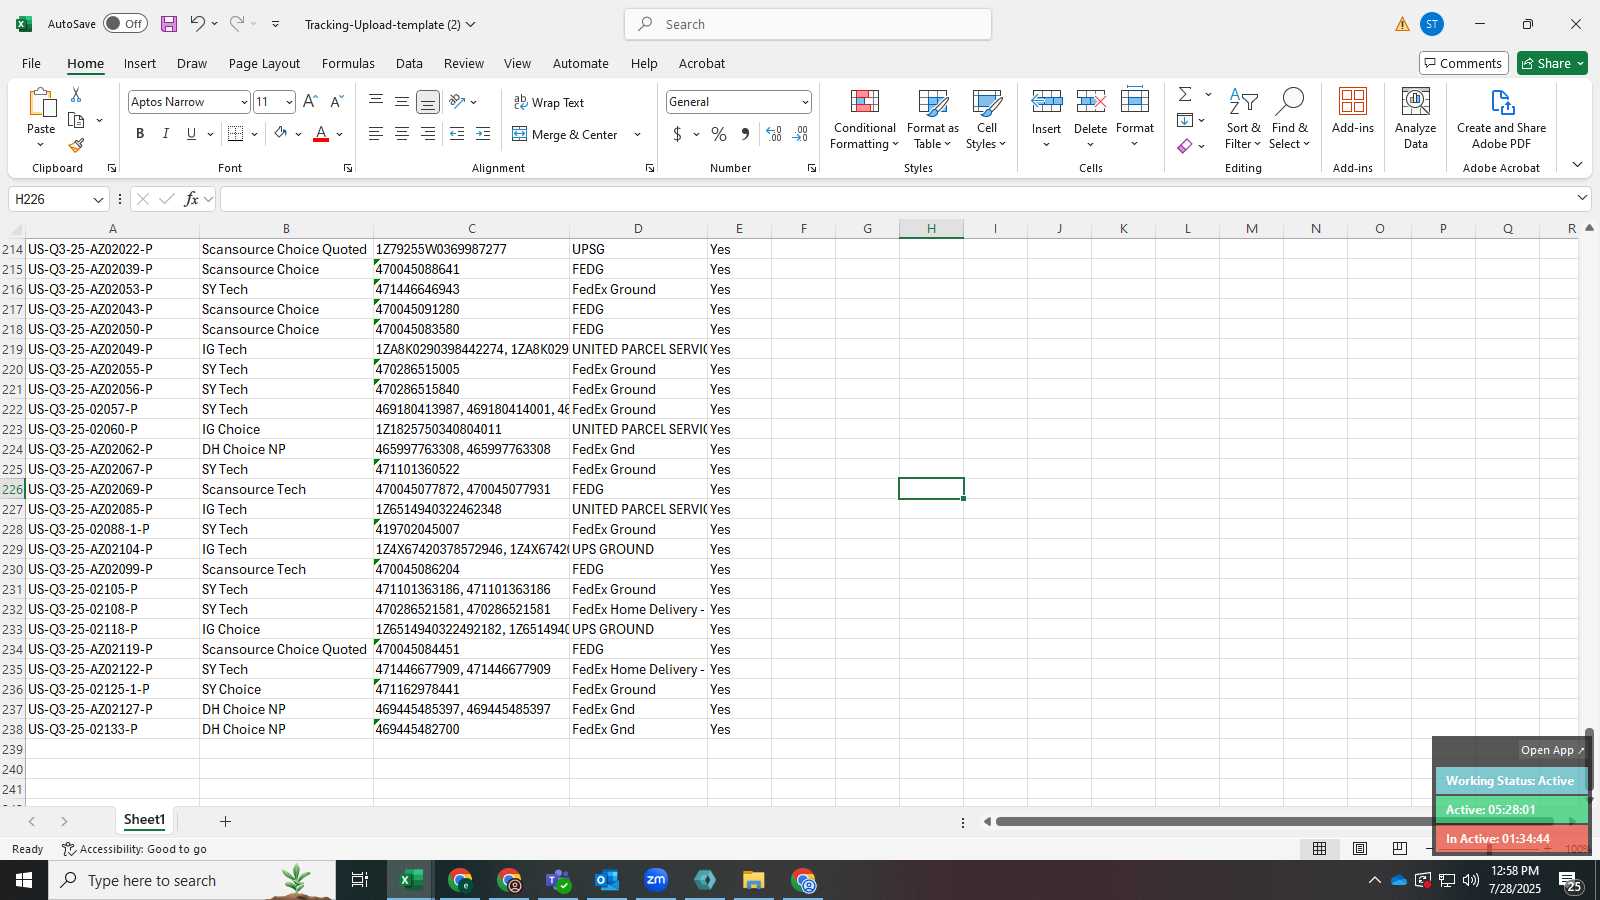Click Fill Color bucket swatch
This screenshot has width=1600, height=900.
pyautogui.click(x=281, y=134)
